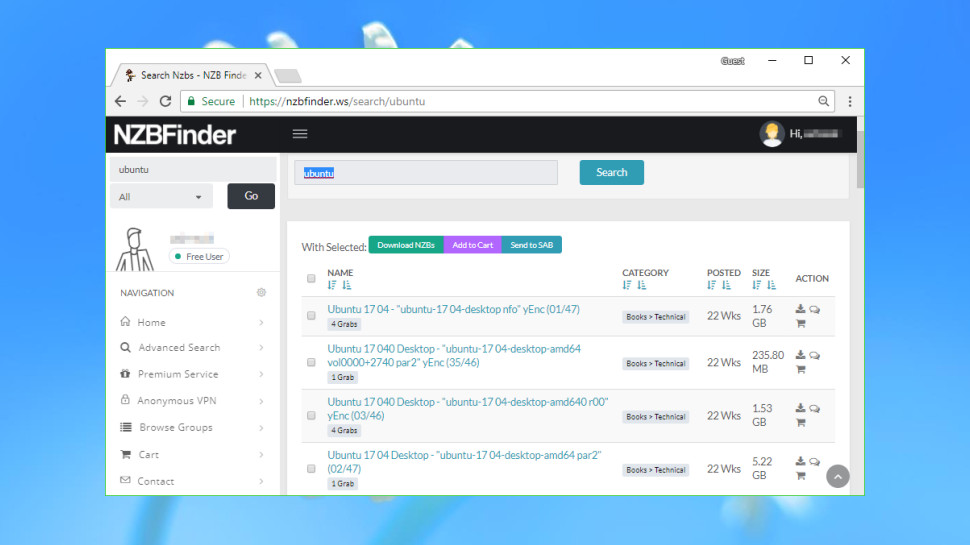Open Ubuntu 17 04 desktop nfo result link

453,309
